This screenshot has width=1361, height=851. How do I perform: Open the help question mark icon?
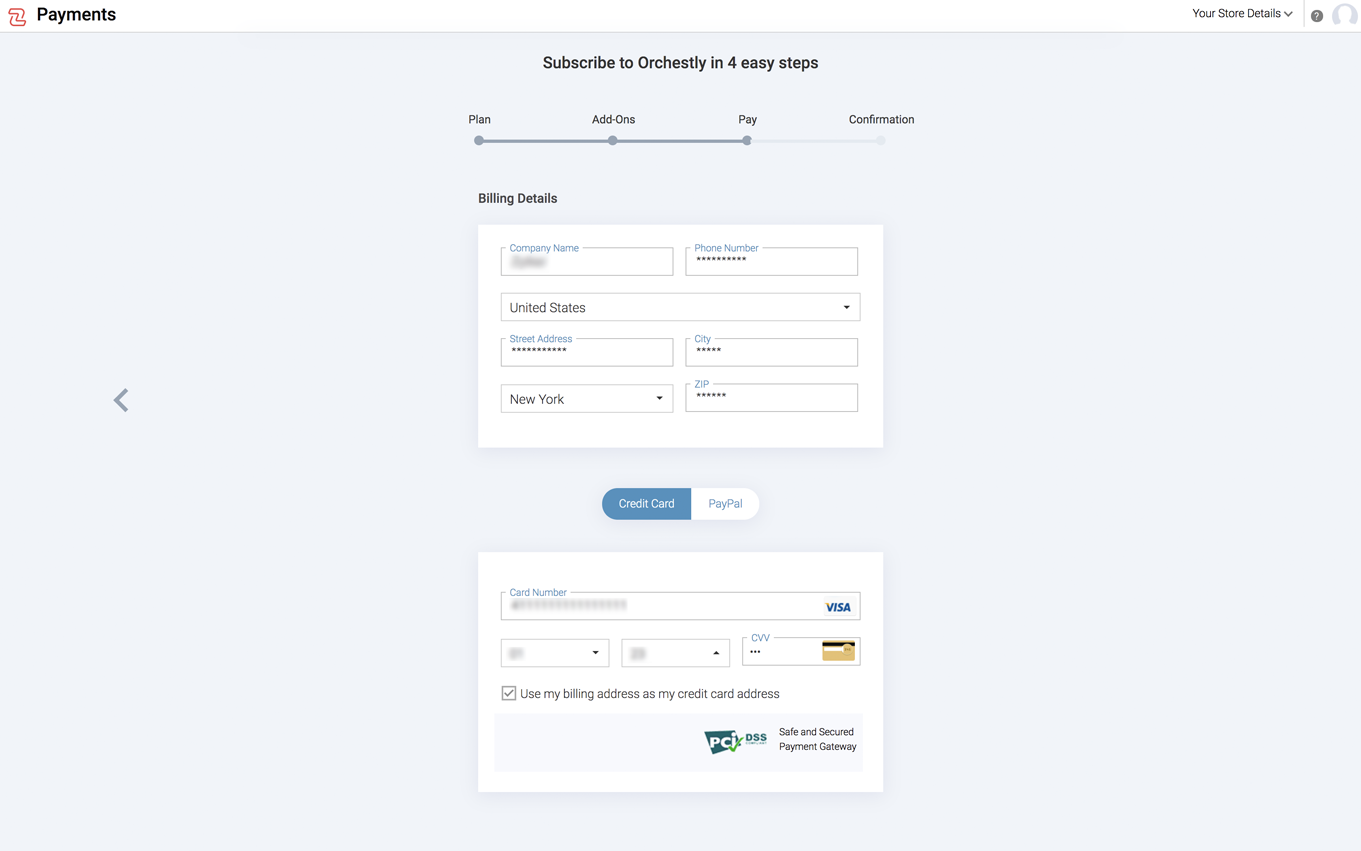coord(1317,15)
